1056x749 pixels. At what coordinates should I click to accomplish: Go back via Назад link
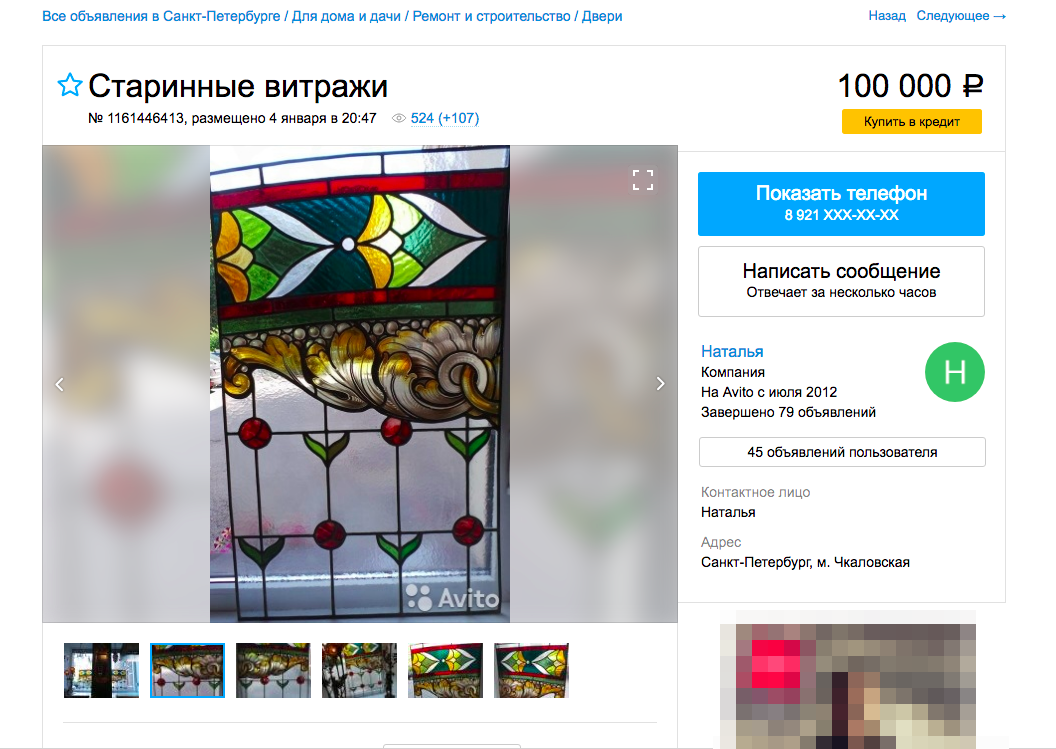[887, 15]
